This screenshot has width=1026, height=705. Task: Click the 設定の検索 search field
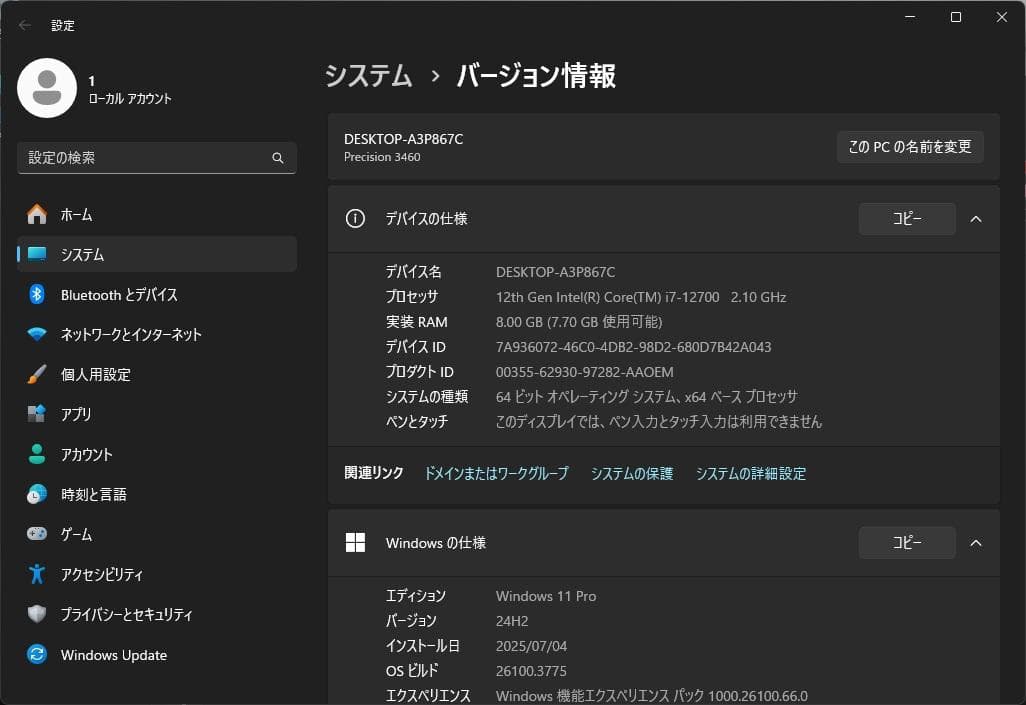156,157
